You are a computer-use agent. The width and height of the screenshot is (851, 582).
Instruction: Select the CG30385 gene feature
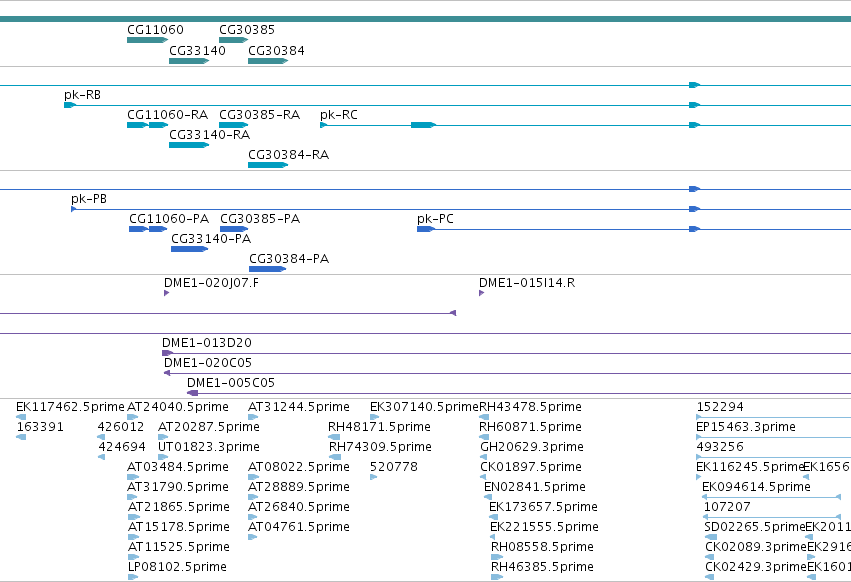[233, 40]
